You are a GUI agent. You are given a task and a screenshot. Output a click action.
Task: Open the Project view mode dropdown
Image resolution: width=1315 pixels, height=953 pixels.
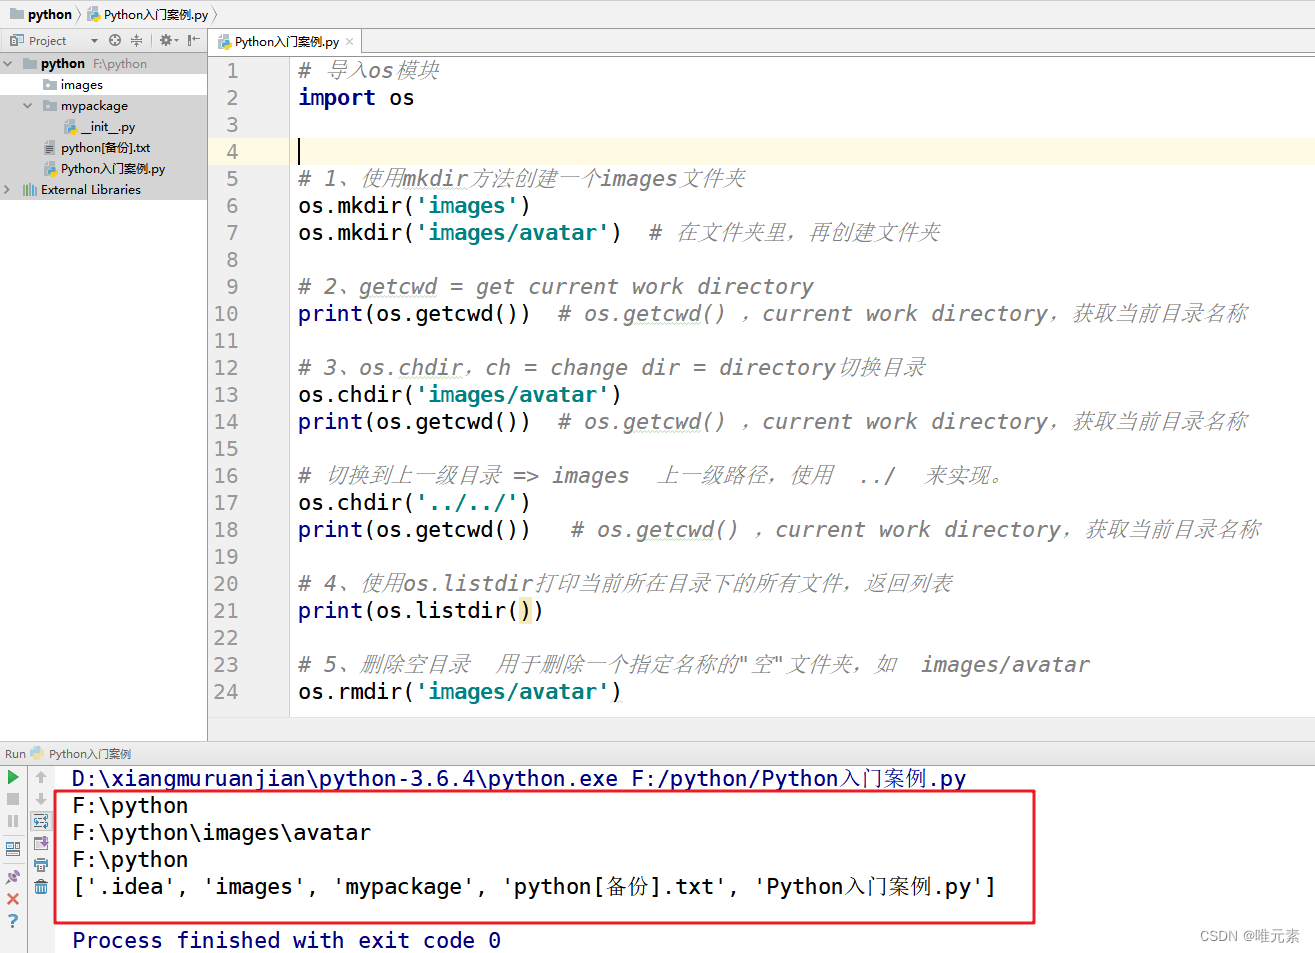[x=95, y=41]
